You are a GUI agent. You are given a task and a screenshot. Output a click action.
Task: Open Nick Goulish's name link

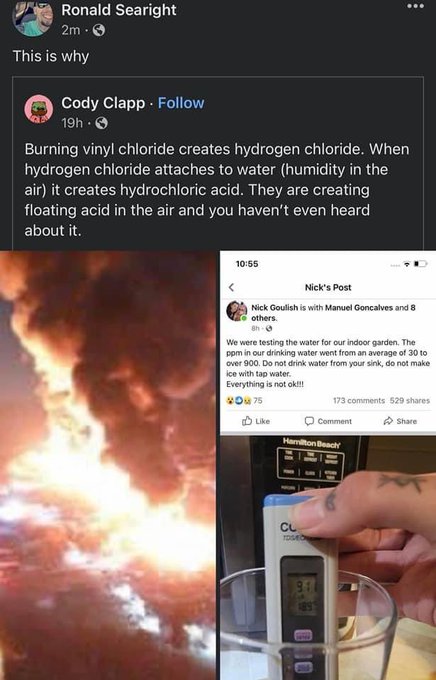click(275, 307)
